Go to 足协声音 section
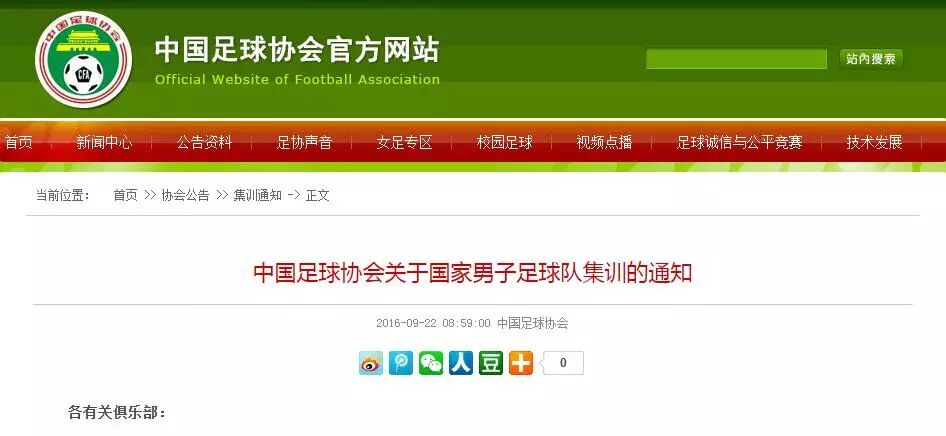Screen dimensions: 946x436 (304, 142)
